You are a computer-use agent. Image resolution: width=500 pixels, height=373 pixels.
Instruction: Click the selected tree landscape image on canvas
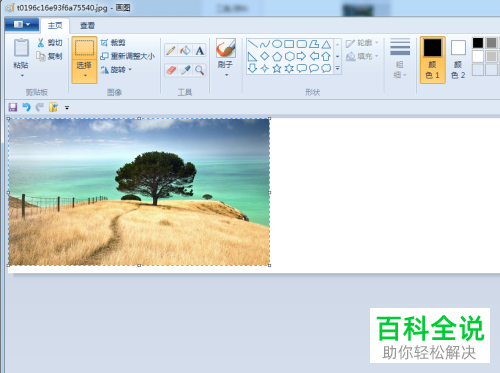pyautogui.click(x=139, y=192)
